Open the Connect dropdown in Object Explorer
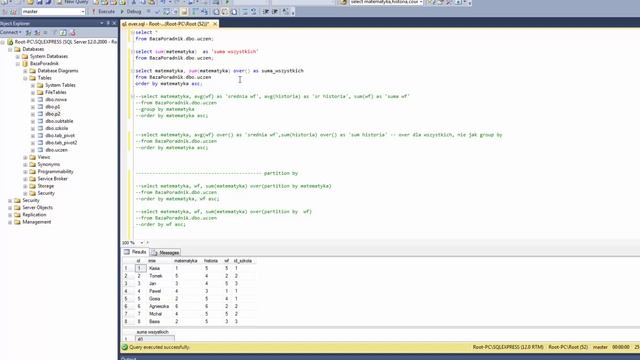 tap(11, 32)
